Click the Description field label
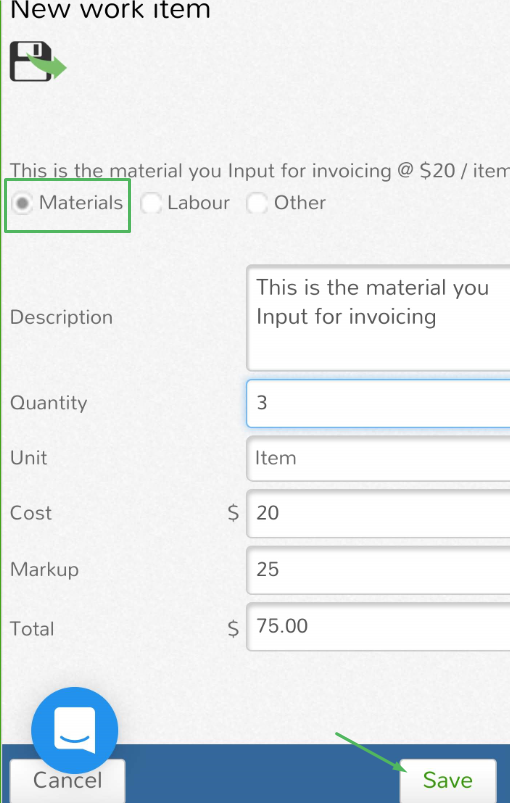 coord(61,318)
